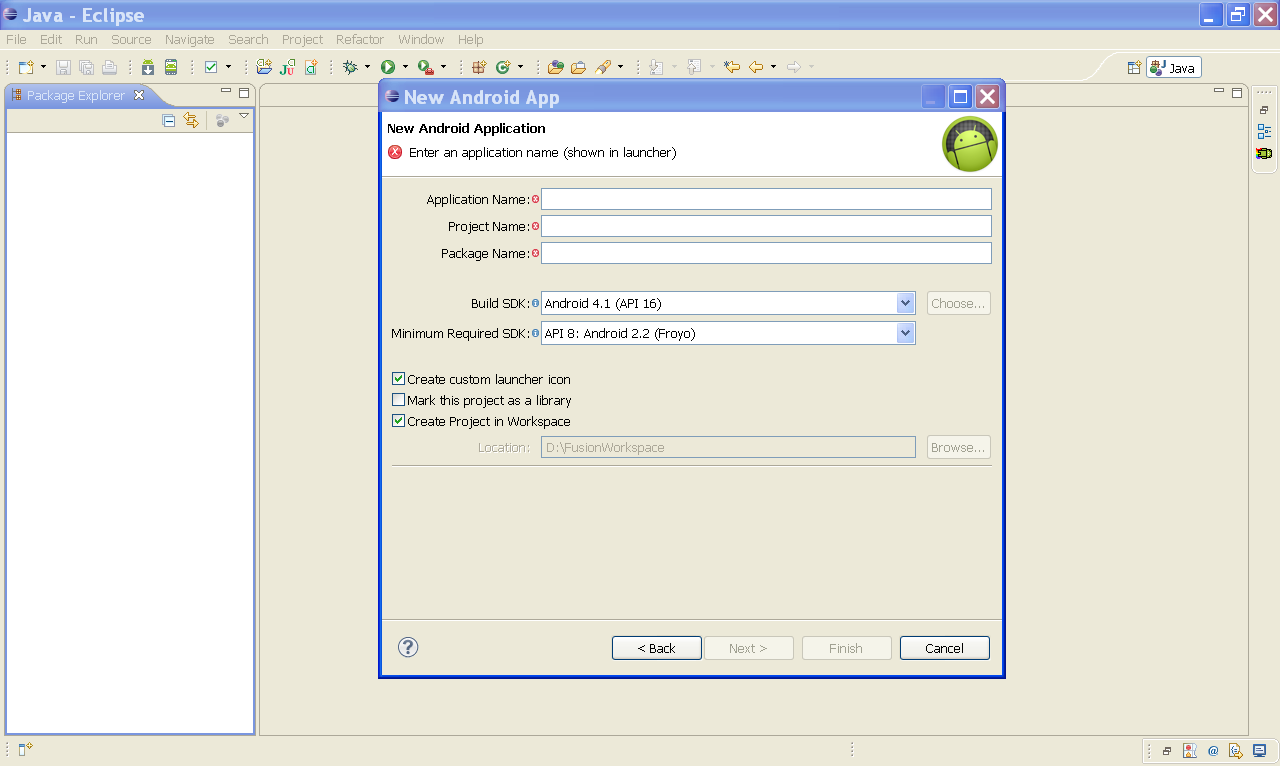Cancel the New Android App dialog

pos(944,648)
